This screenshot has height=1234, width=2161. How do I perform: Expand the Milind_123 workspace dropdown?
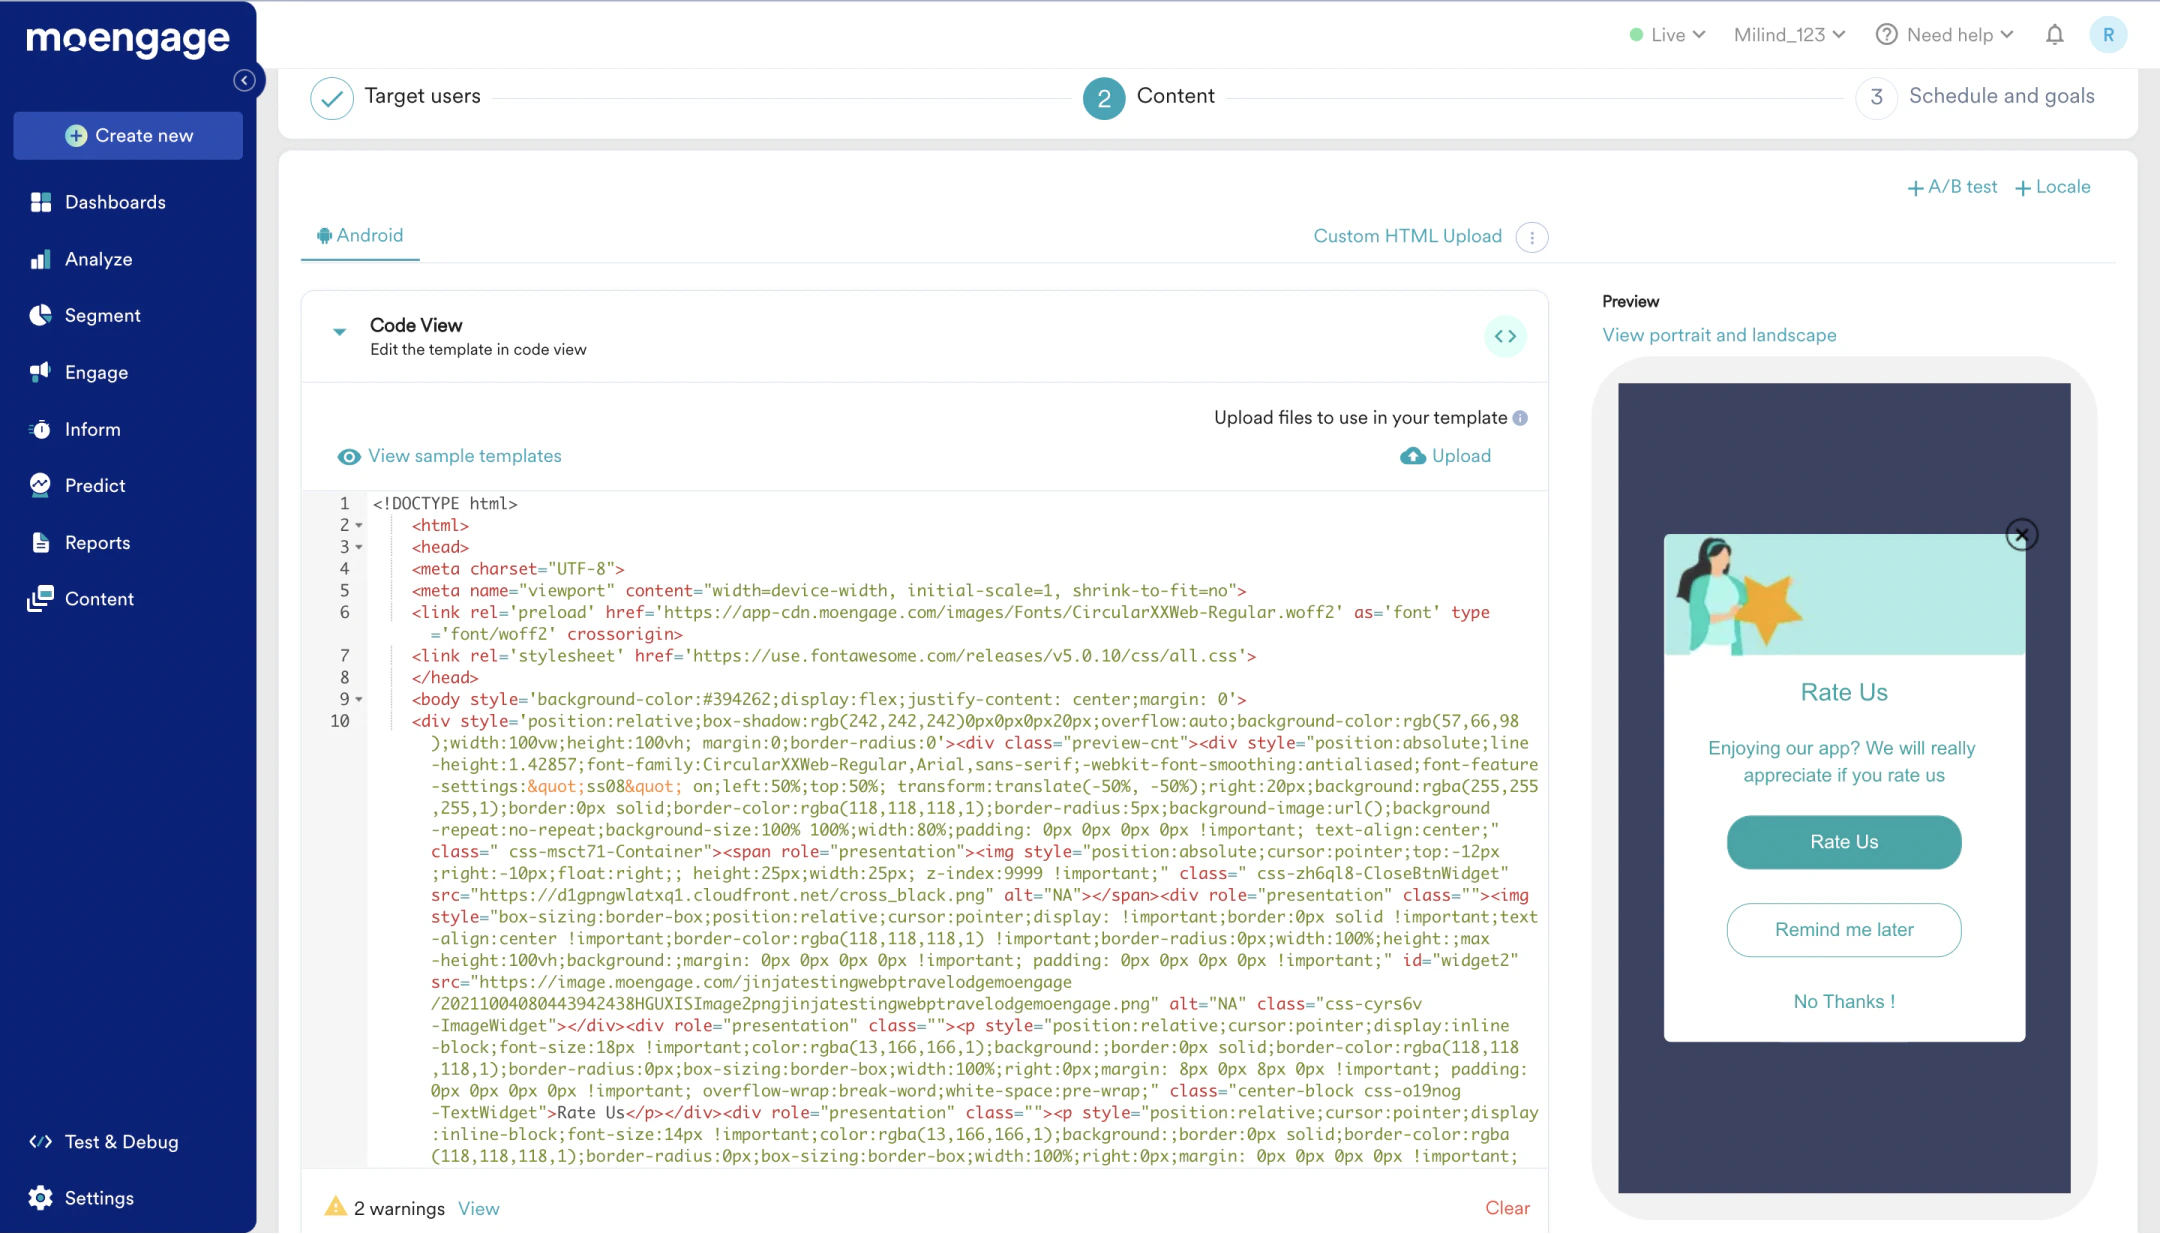pos(1789,35)
